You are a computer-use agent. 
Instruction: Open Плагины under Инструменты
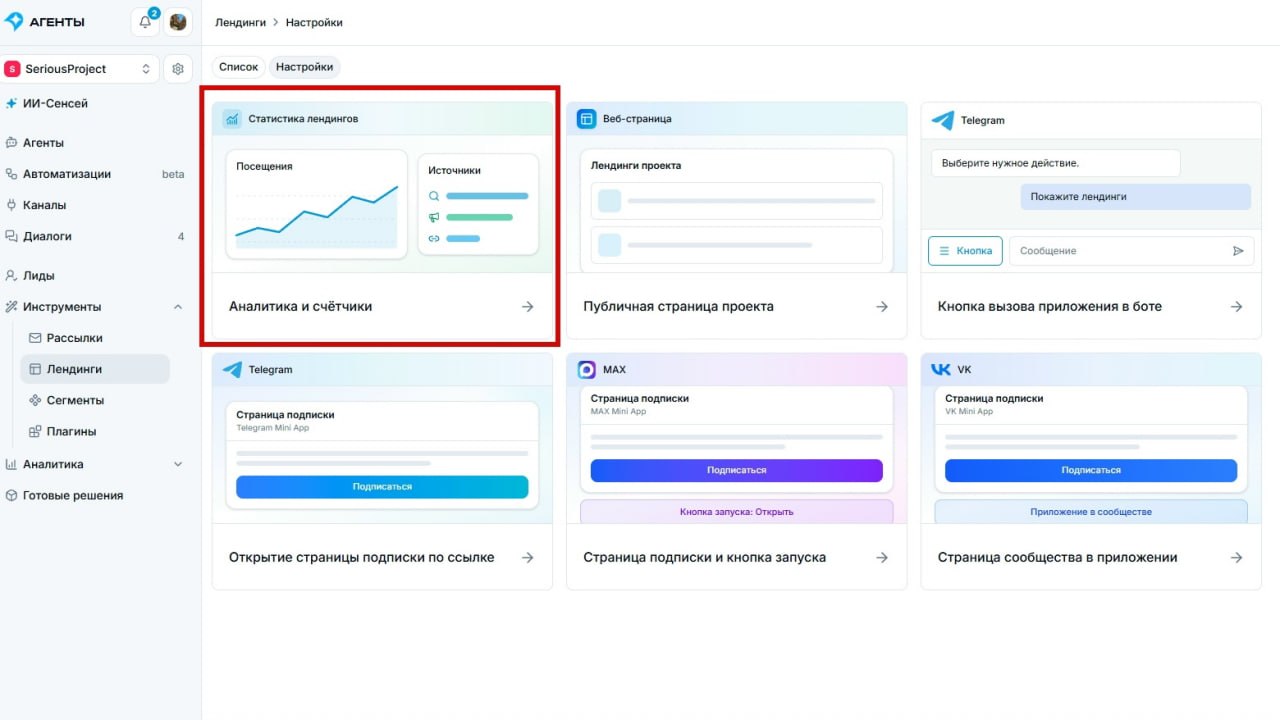[x=71, y=432]
